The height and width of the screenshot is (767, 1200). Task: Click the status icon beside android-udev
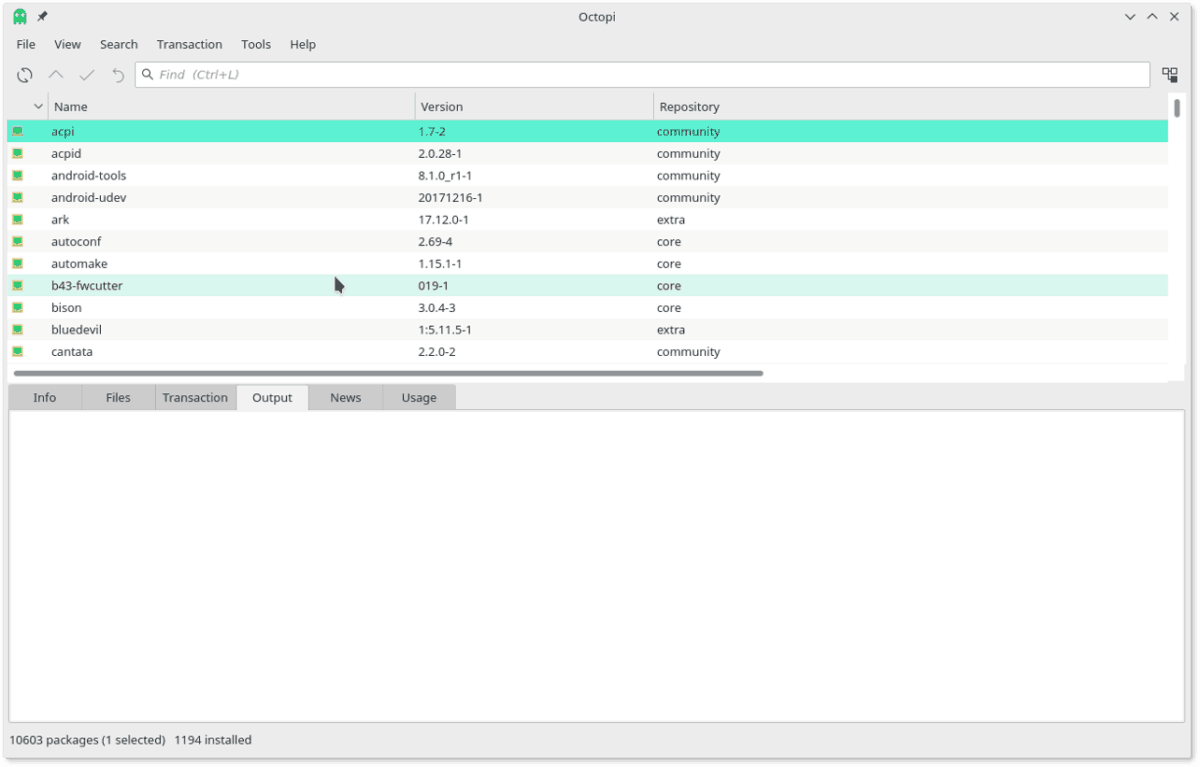pyautogui.click(x=18, y=198)
